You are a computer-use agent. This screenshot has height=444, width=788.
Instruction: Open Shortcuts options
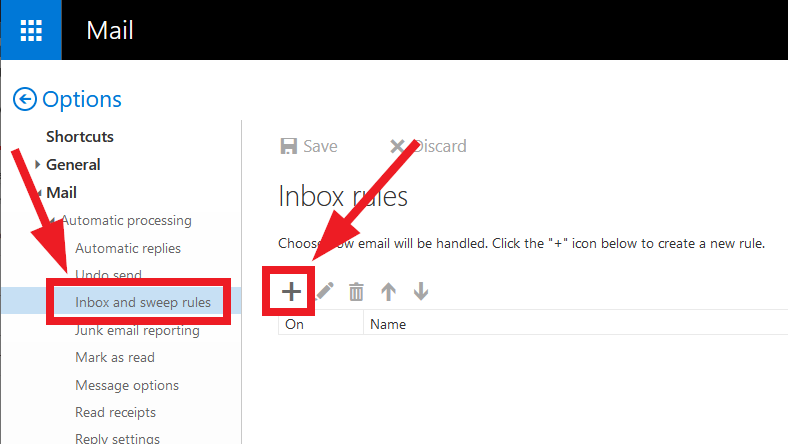pos(80,137)
